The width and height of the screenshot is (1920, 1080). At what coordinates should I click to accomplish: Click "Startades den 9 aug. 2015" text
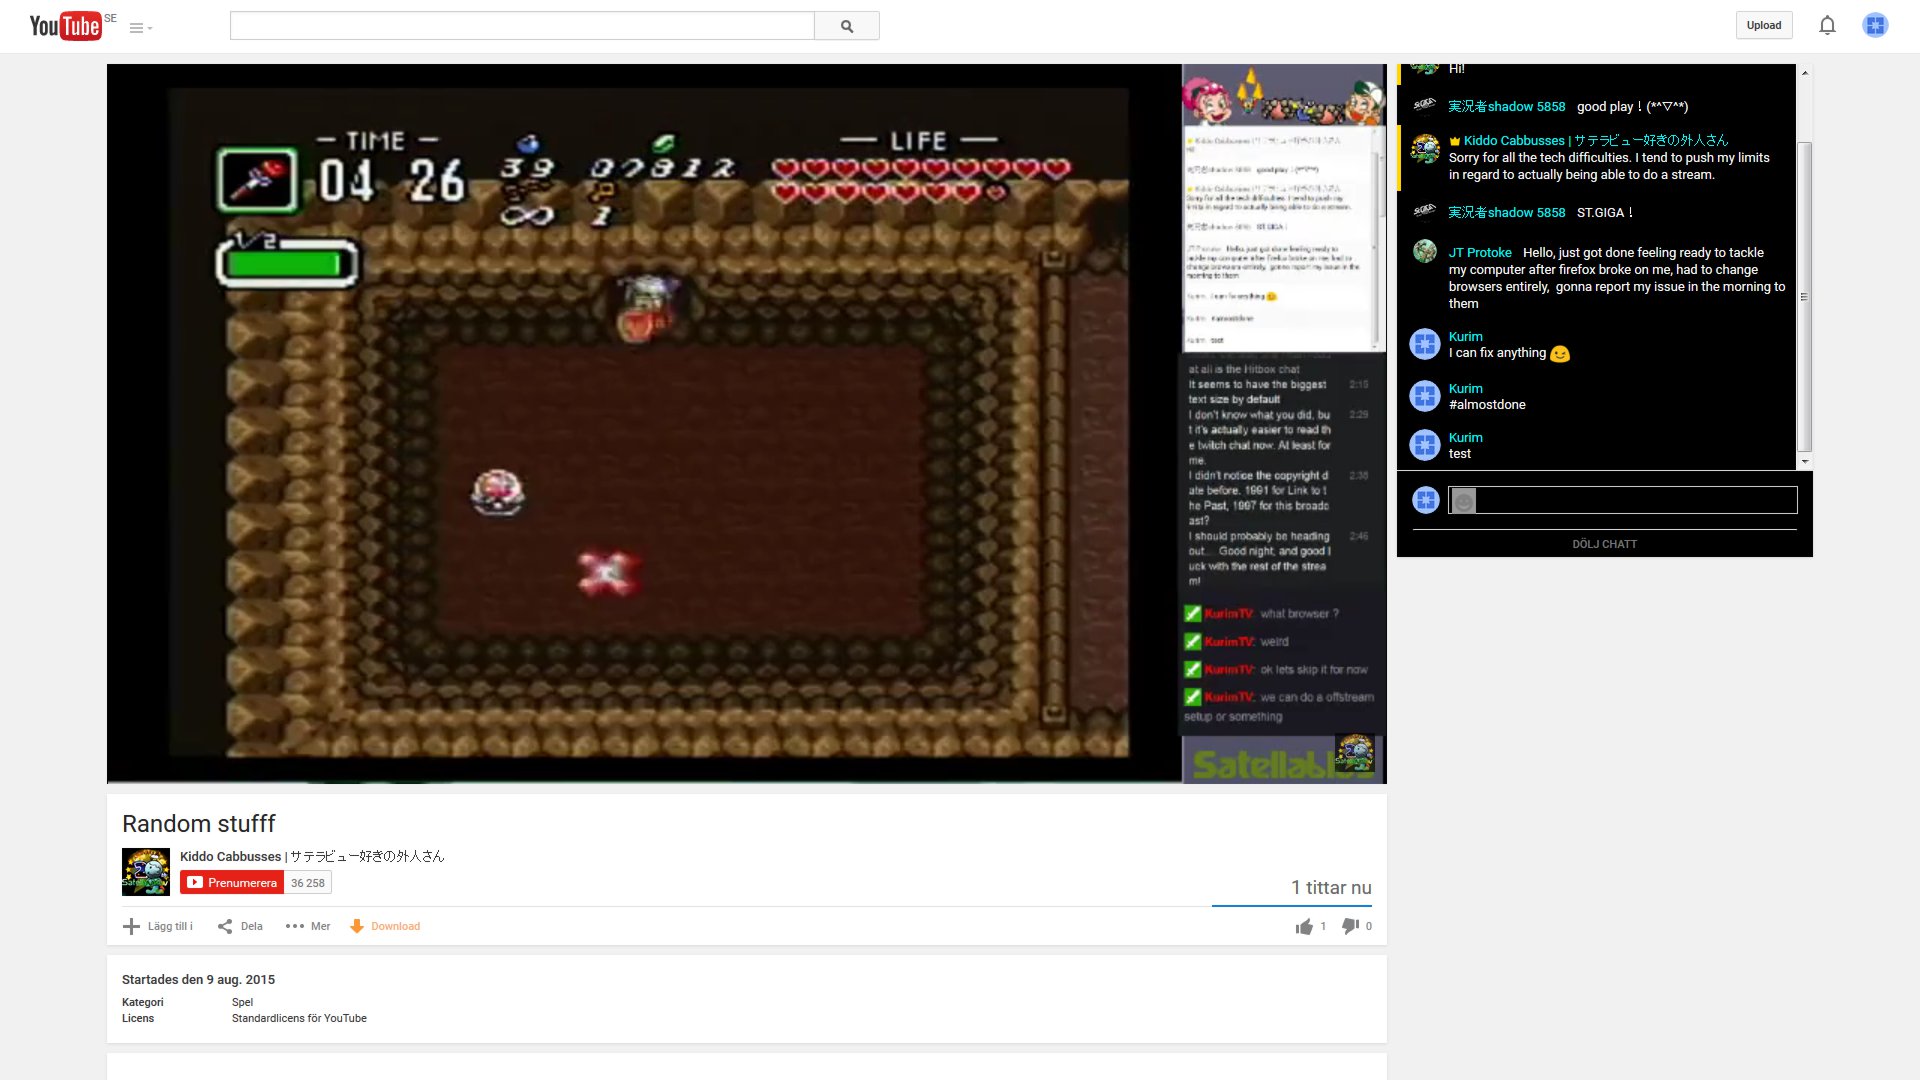198,980
